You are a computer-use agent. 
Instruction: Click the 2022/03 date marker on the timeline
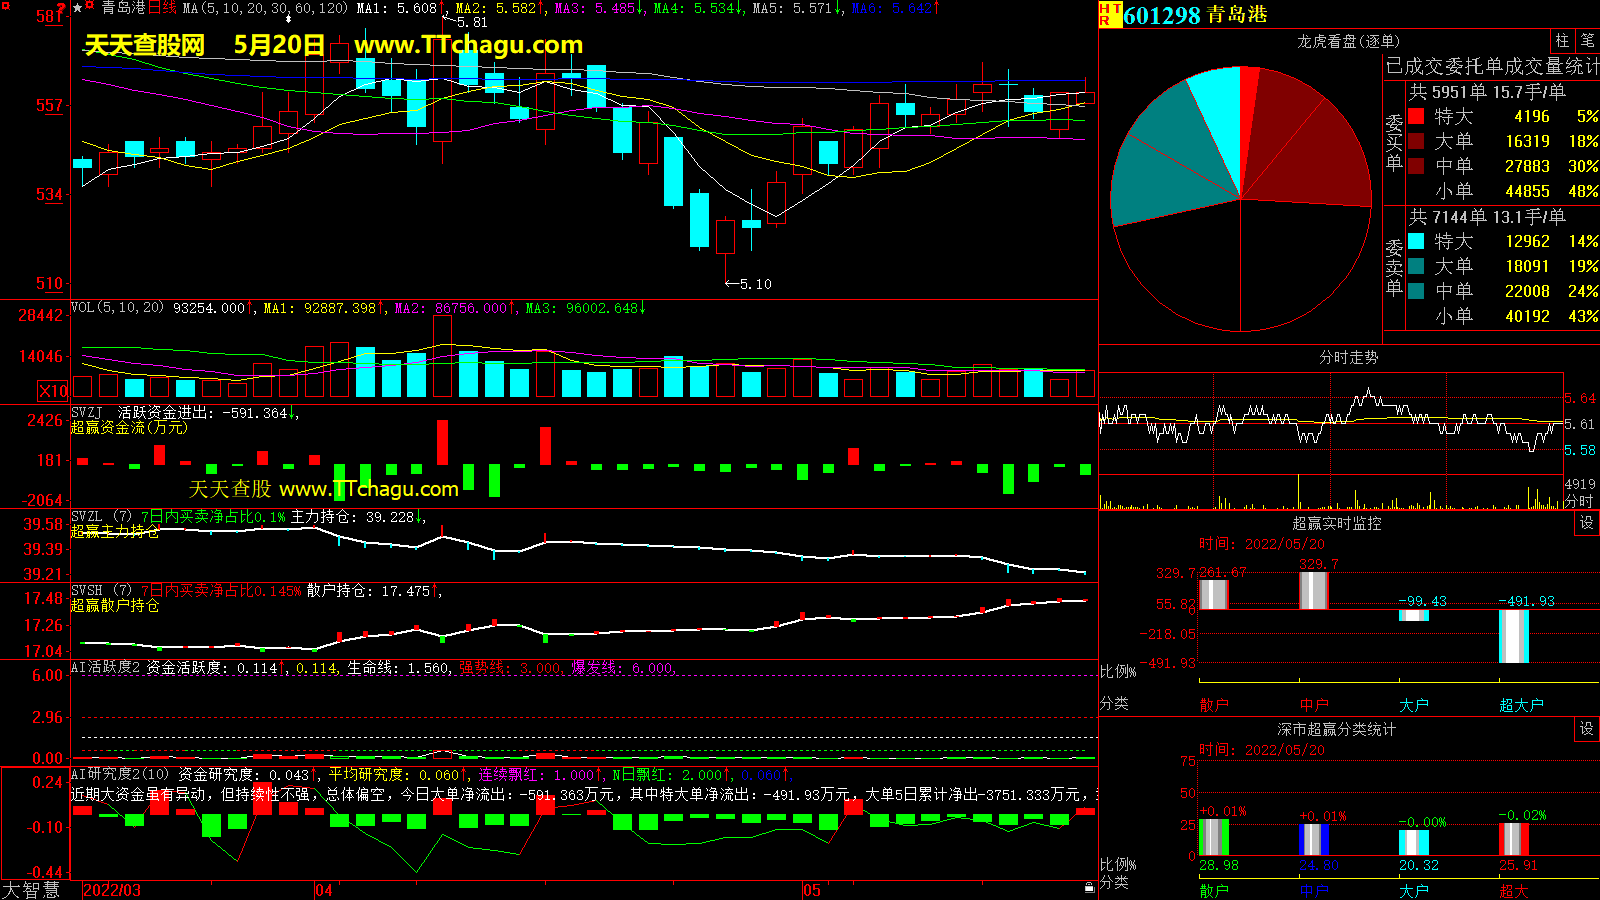click(111, 890)
